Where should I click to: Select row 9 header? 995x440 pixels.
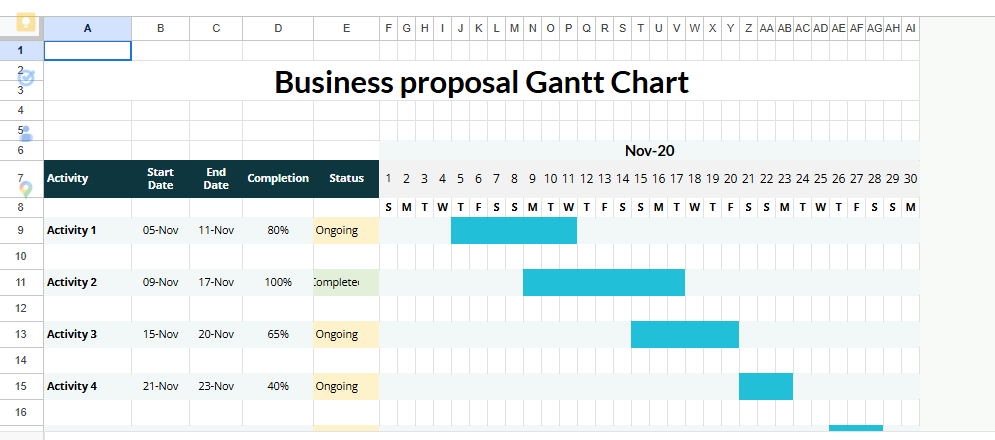(x=21, y=230)
